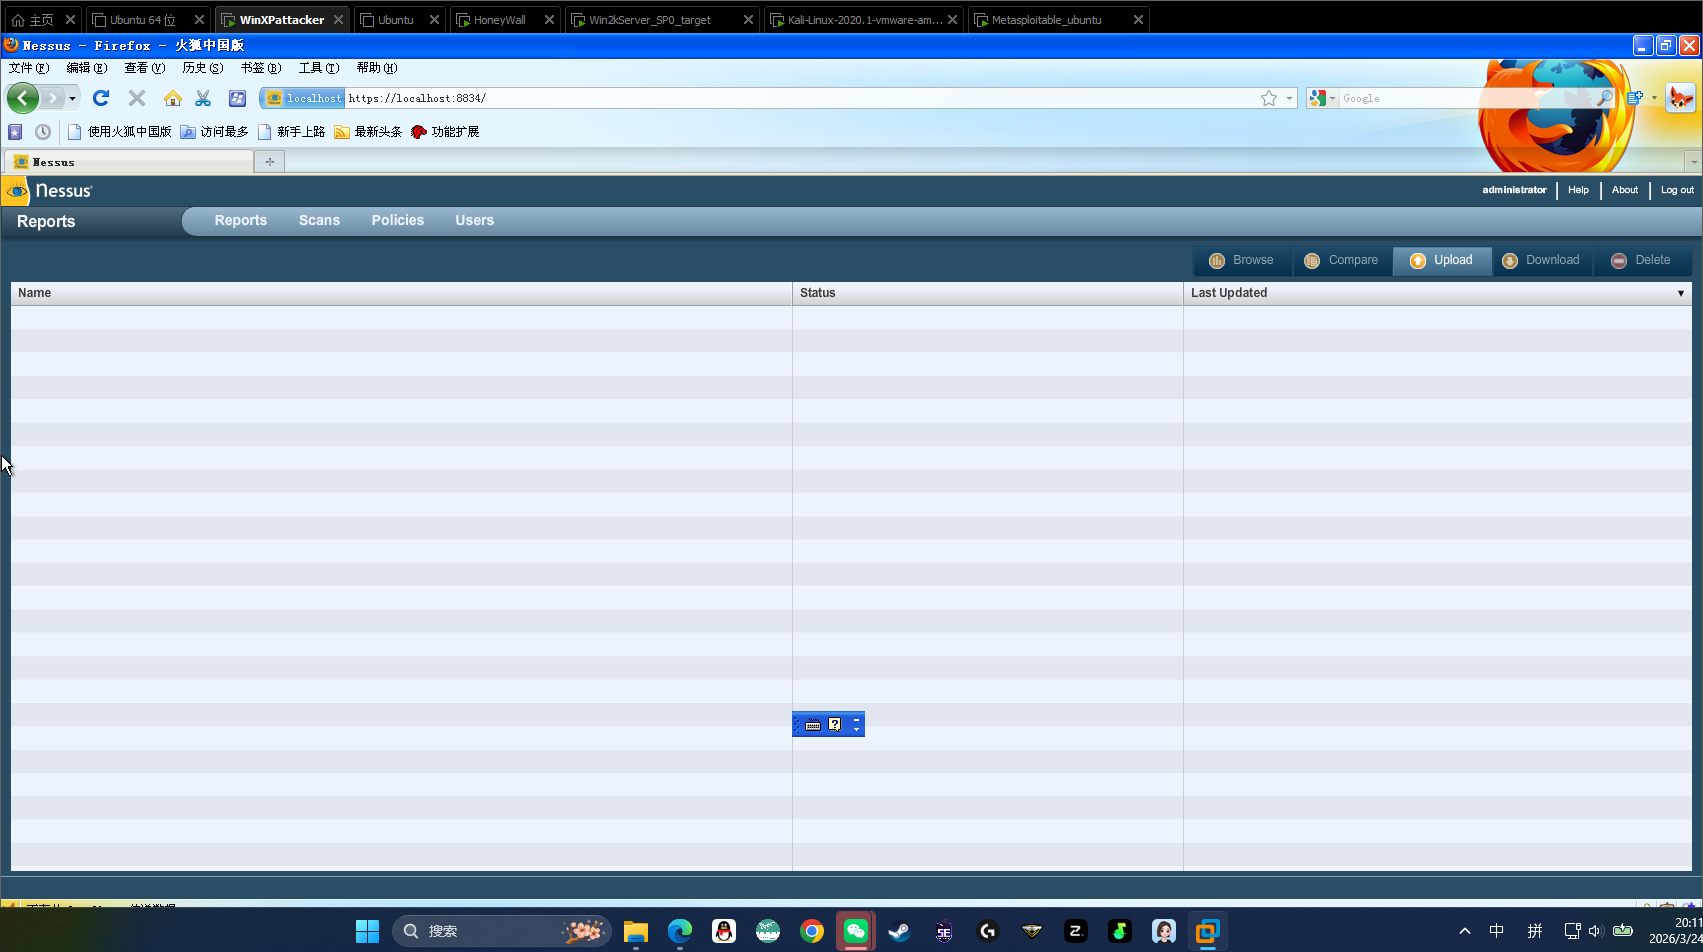Go to the Firefox home page
The height and width of the screenshot is (952, 1703).
tap(173, 98)
